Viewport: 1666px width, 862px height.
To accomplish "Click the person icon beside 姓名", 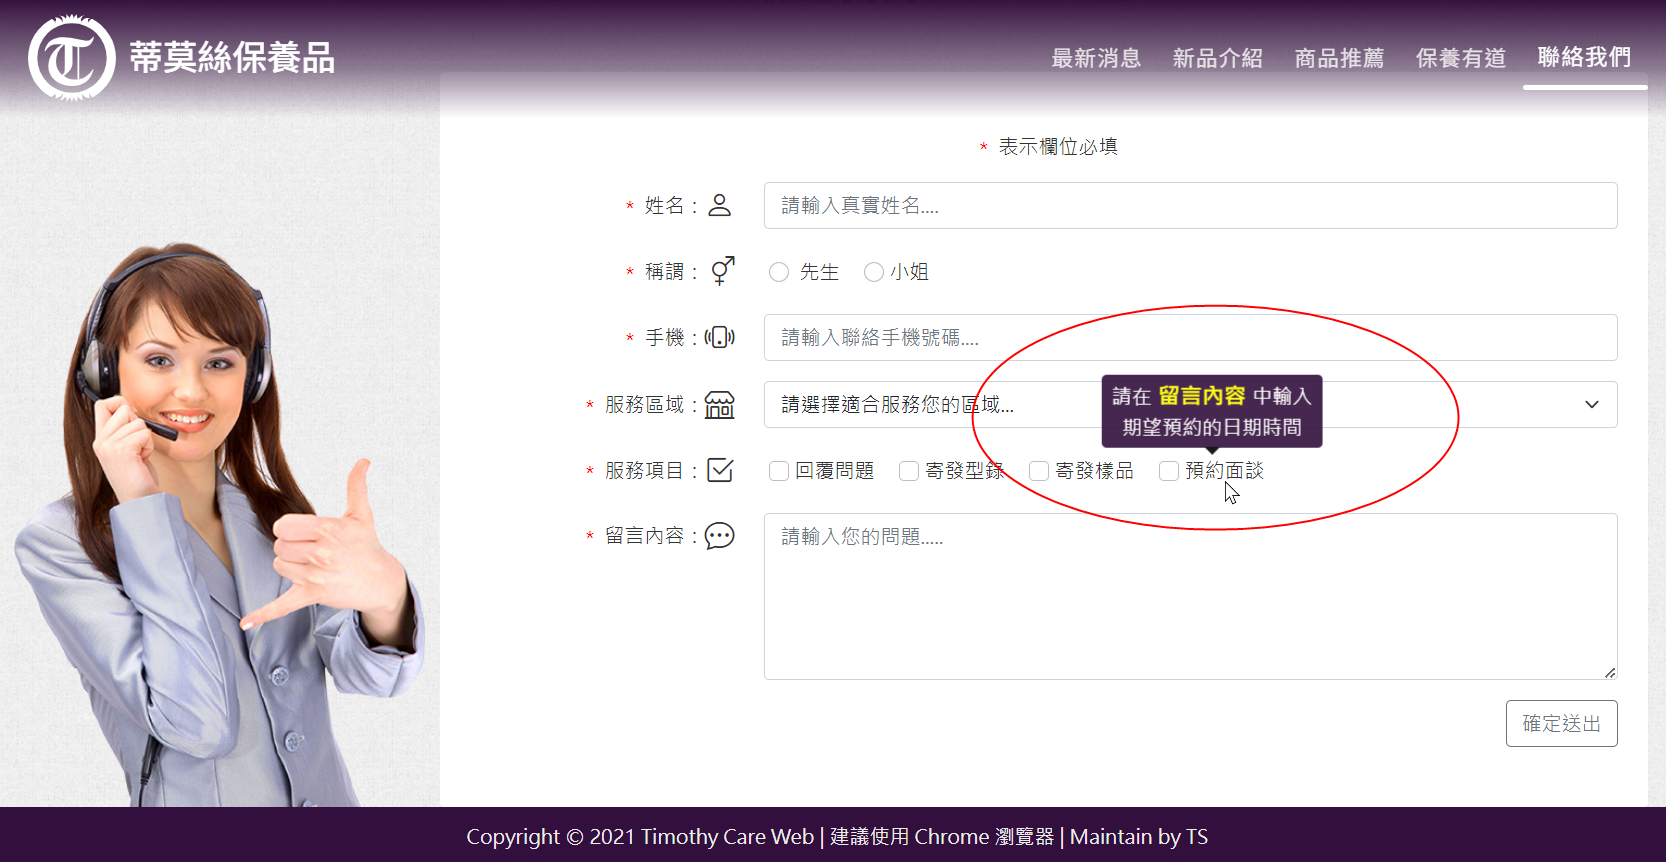I will coord(719,205).
